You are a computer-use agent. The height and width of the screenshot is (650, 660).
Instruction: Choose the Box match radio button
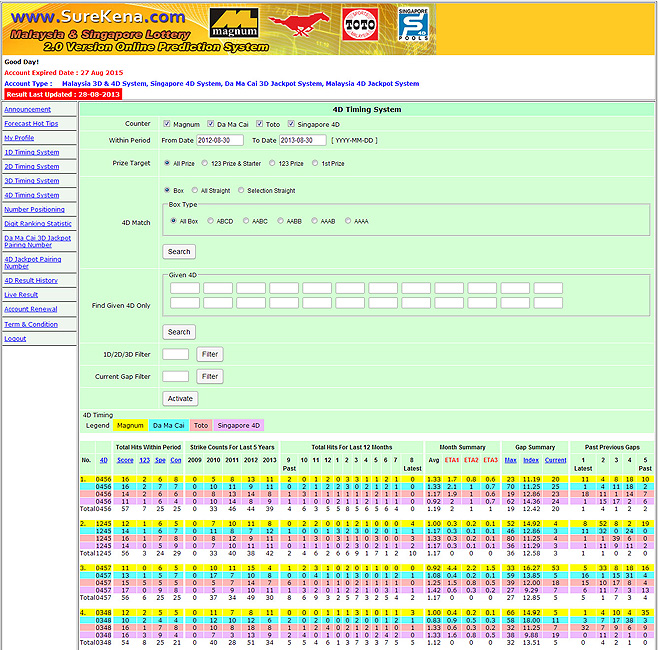pyautogui.click(x=167, y=190)
